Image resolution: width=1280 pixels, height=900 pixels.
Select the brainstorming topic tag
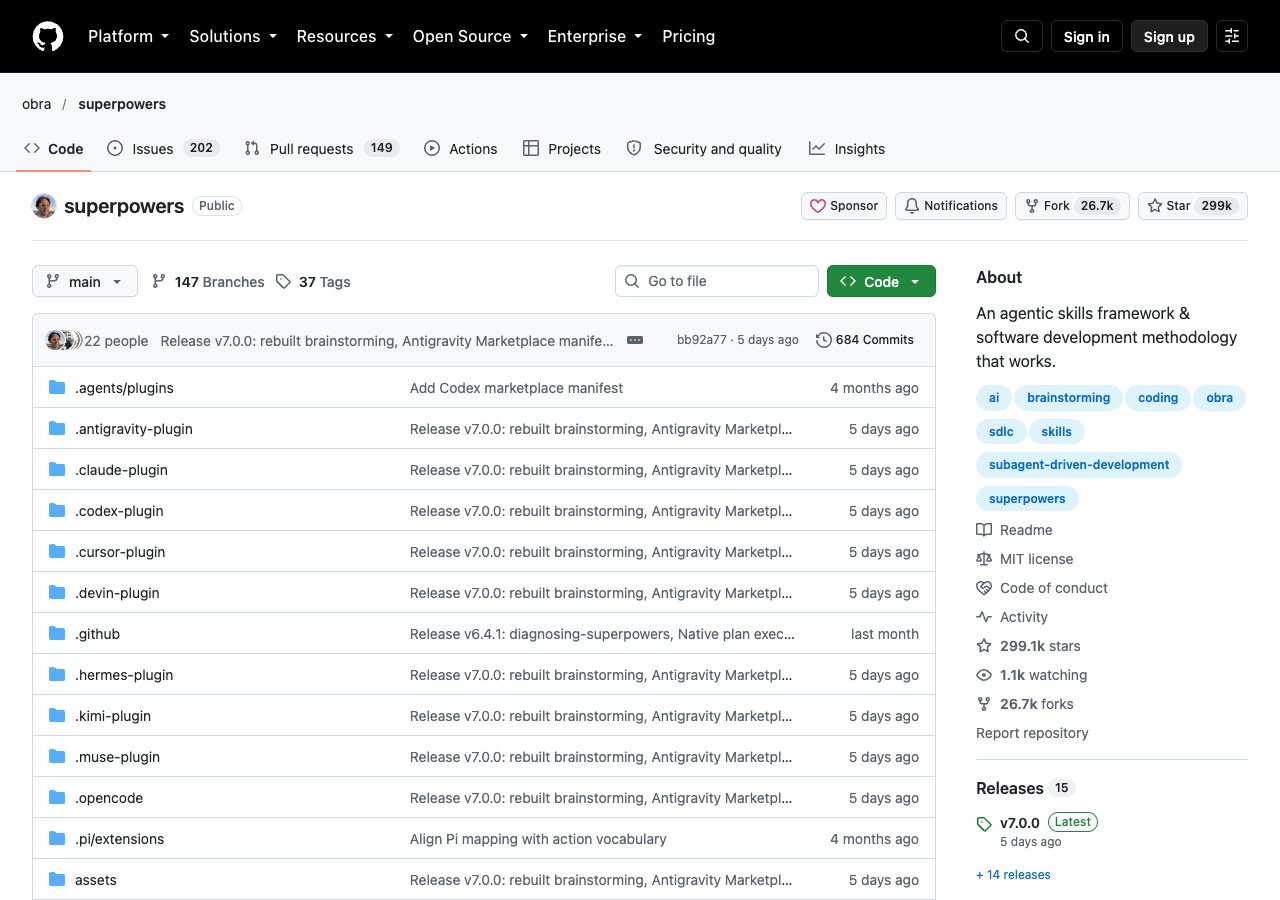click(x=1068, y=398)
